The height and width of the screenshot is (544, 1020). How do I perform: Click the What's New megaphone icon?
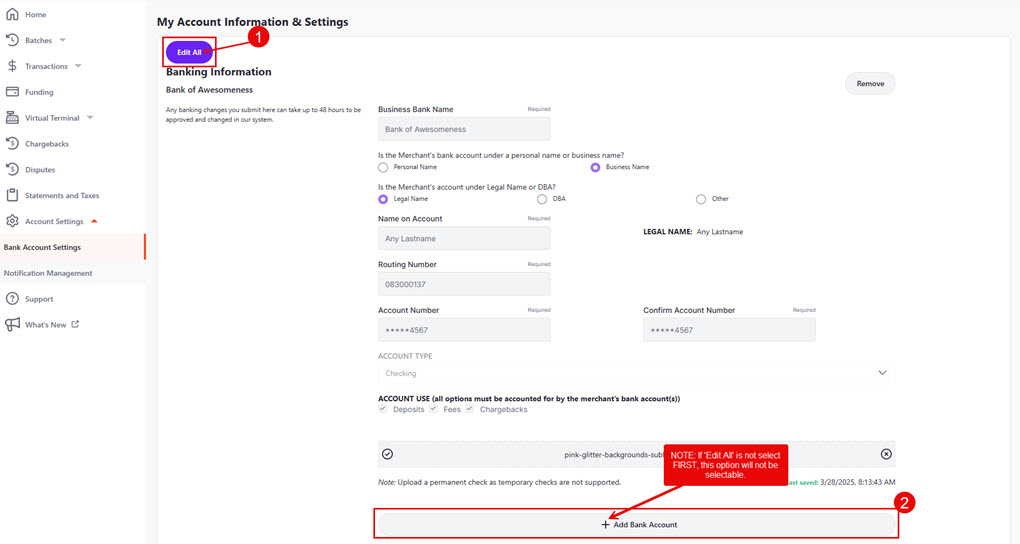pyautogui.click(x=13, y=325)
